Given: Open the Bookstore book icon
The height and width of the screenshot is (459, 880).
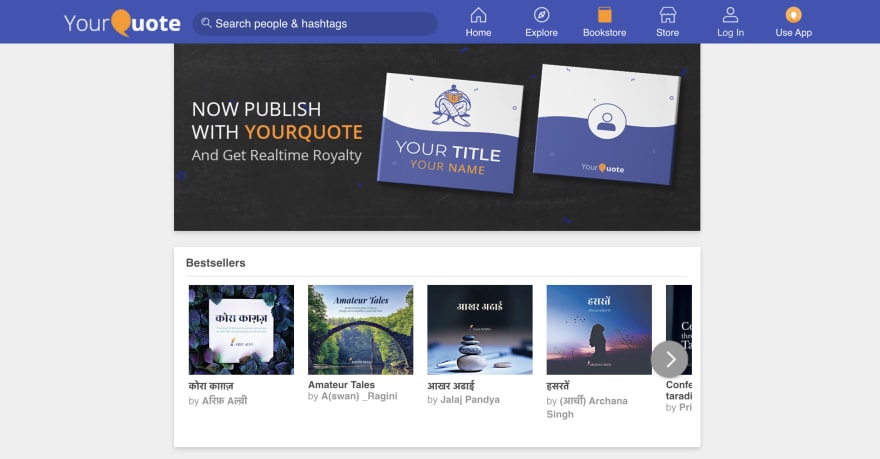Looking at the screenshot, I should pos(604,15).
